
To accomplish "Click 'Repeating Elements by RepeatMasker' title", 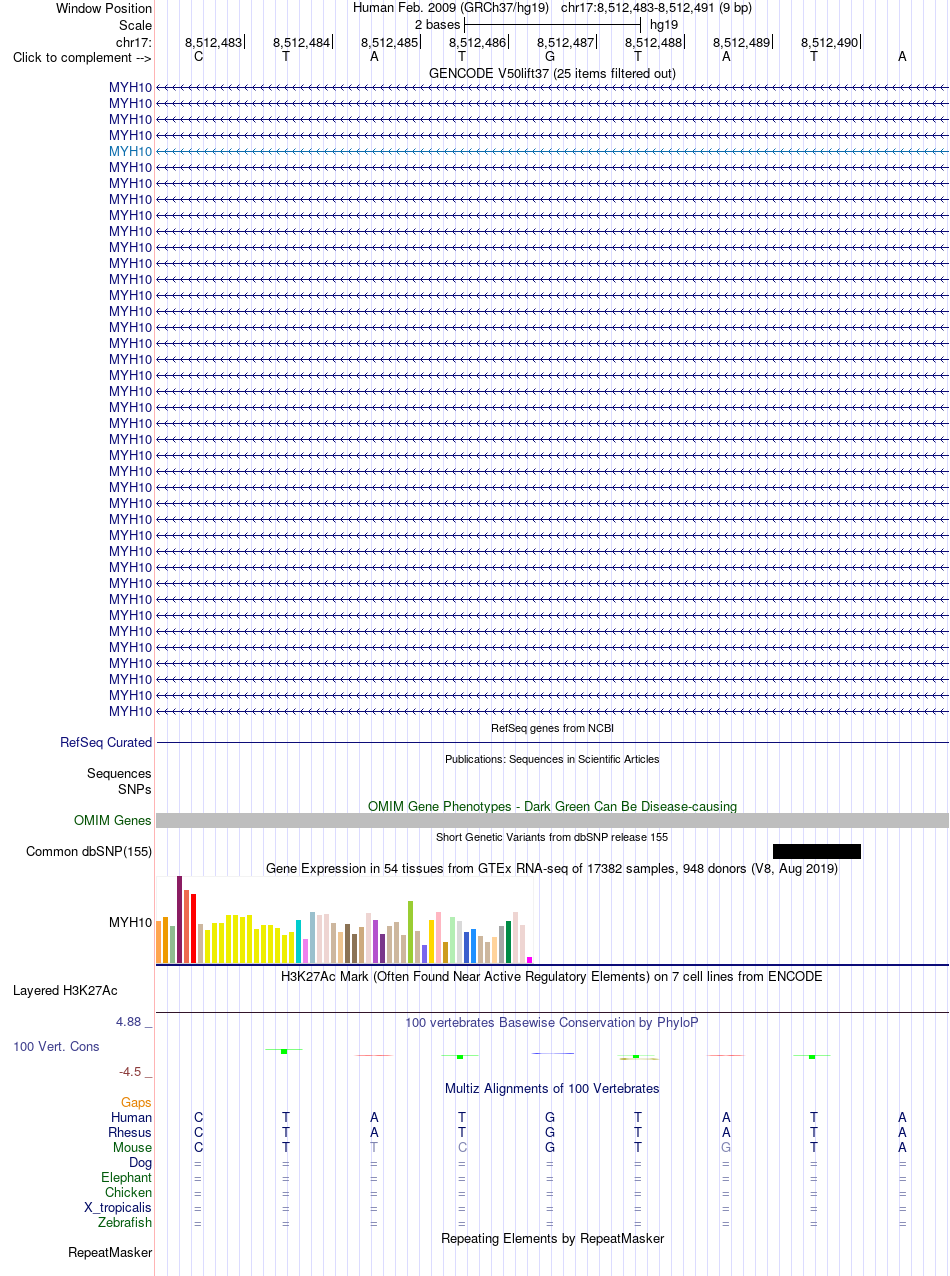I will pyautogui.click(x=552, y=1238).
